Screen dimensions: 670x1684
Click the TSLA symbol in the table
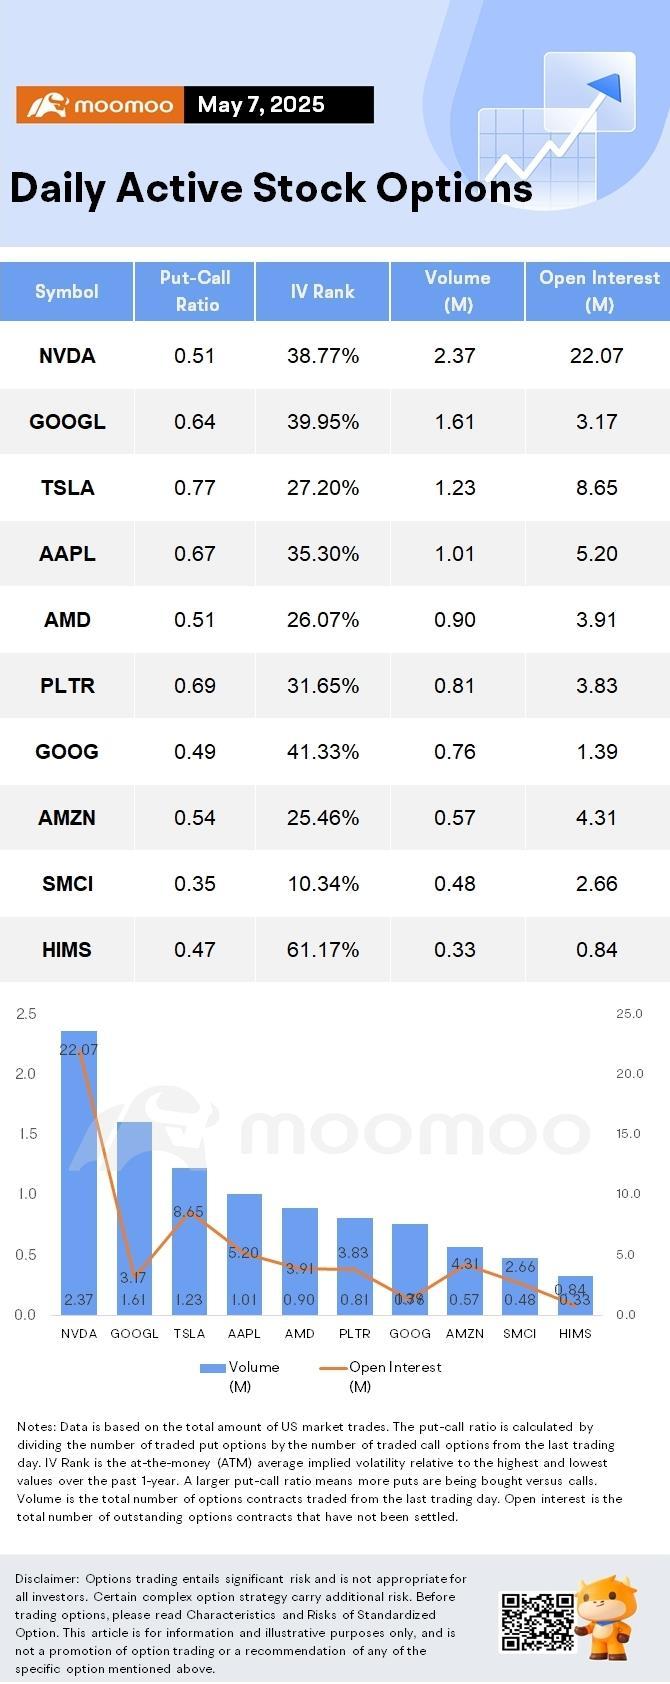point(67,488)
